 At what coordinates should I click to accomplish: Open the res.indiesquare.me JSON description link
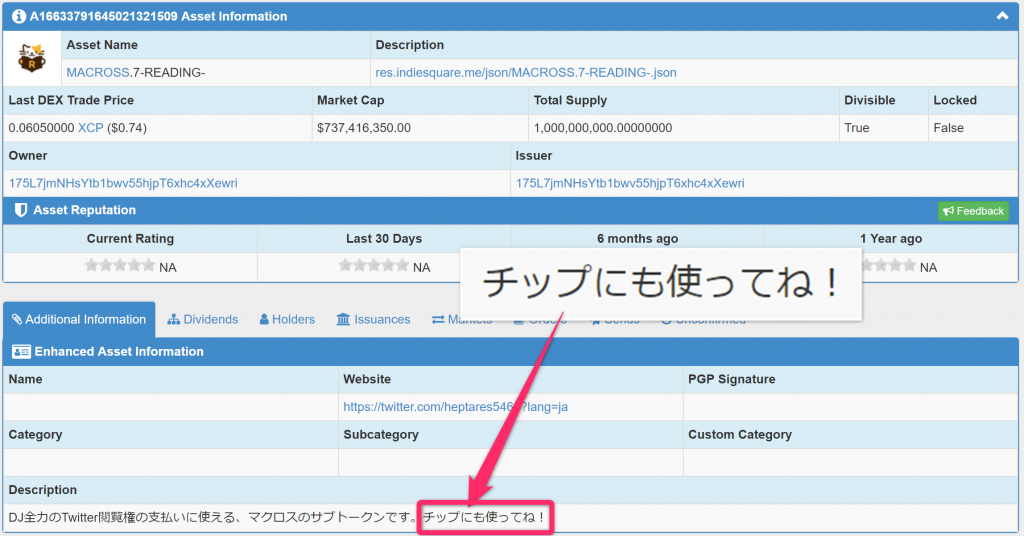coord(525,73)
